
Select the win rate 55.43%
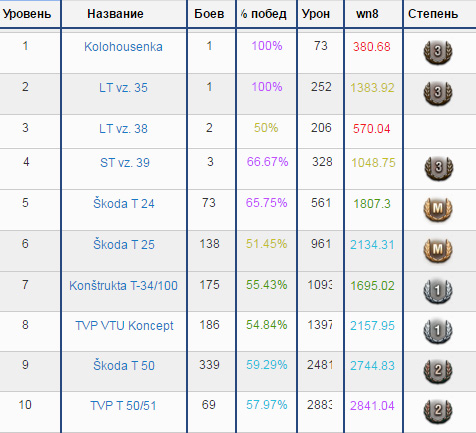point(267,285)
